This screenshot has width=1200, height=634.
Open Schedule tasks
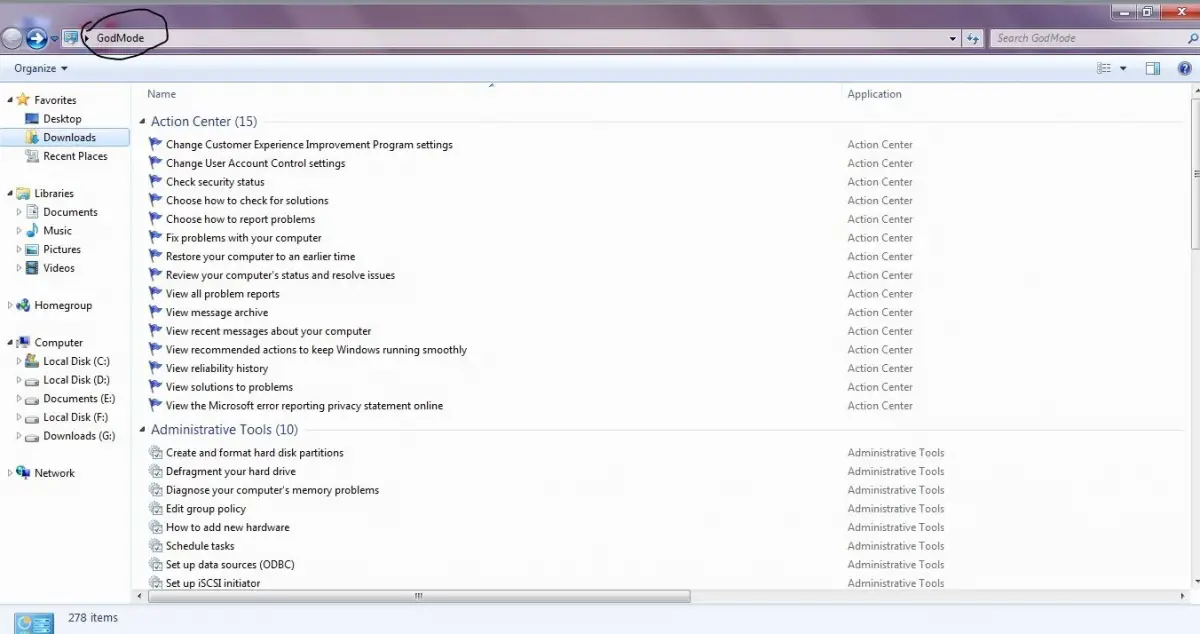click(200, 546)
